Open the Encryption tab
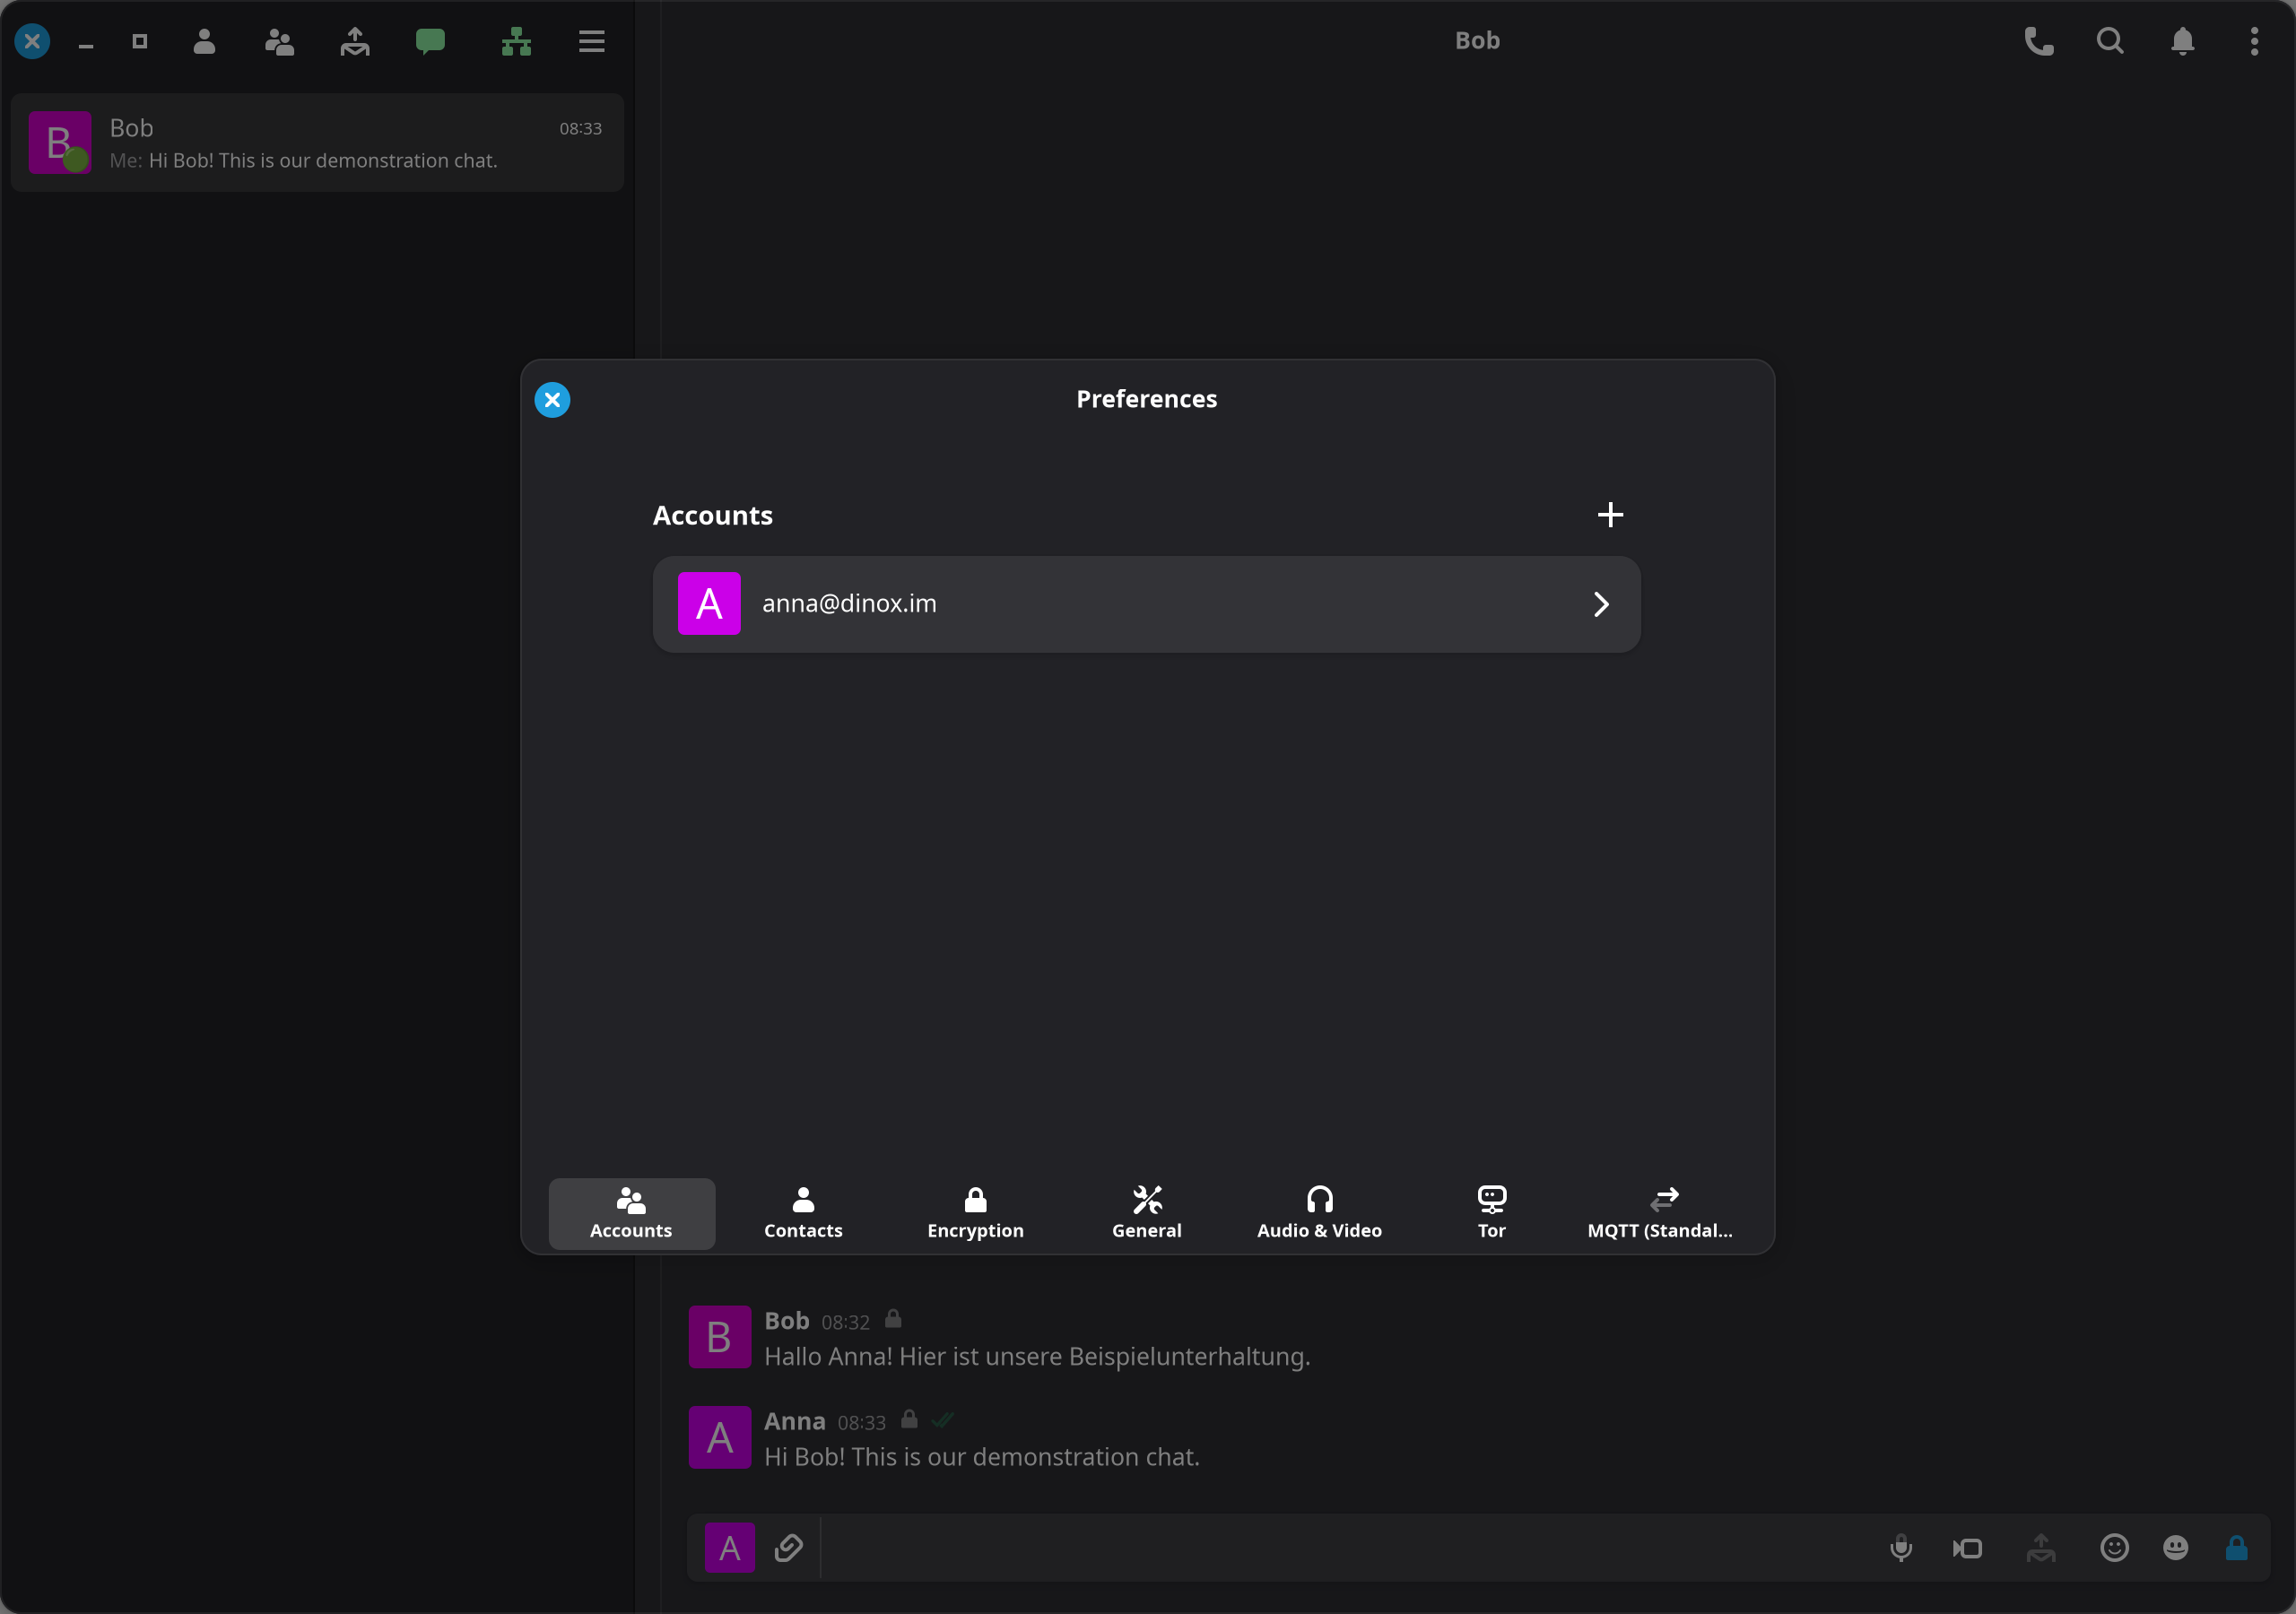The width and height of the screenshot is (2296, 1614). pyautogui.click(x=975, y=1213)
